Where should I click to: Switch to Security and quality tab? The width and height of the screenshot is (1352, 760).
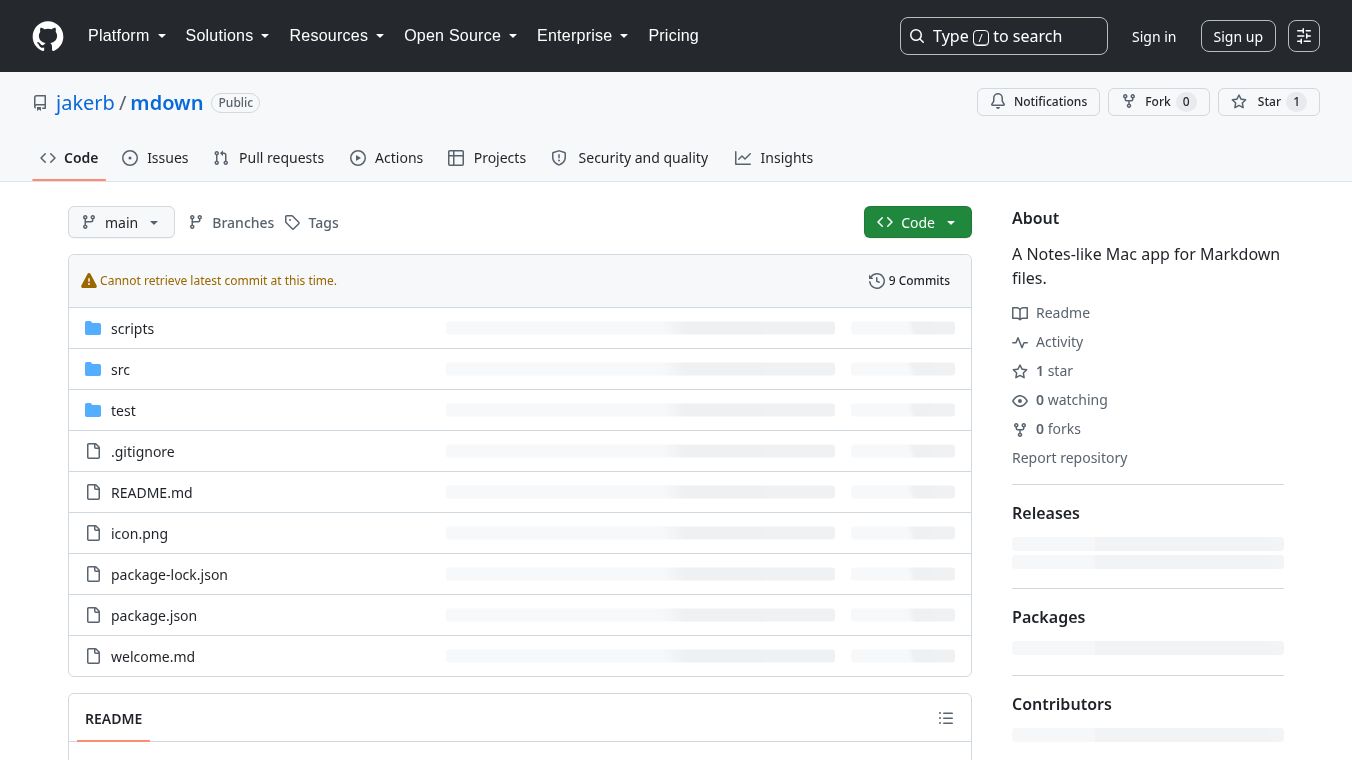coord(630,158)
